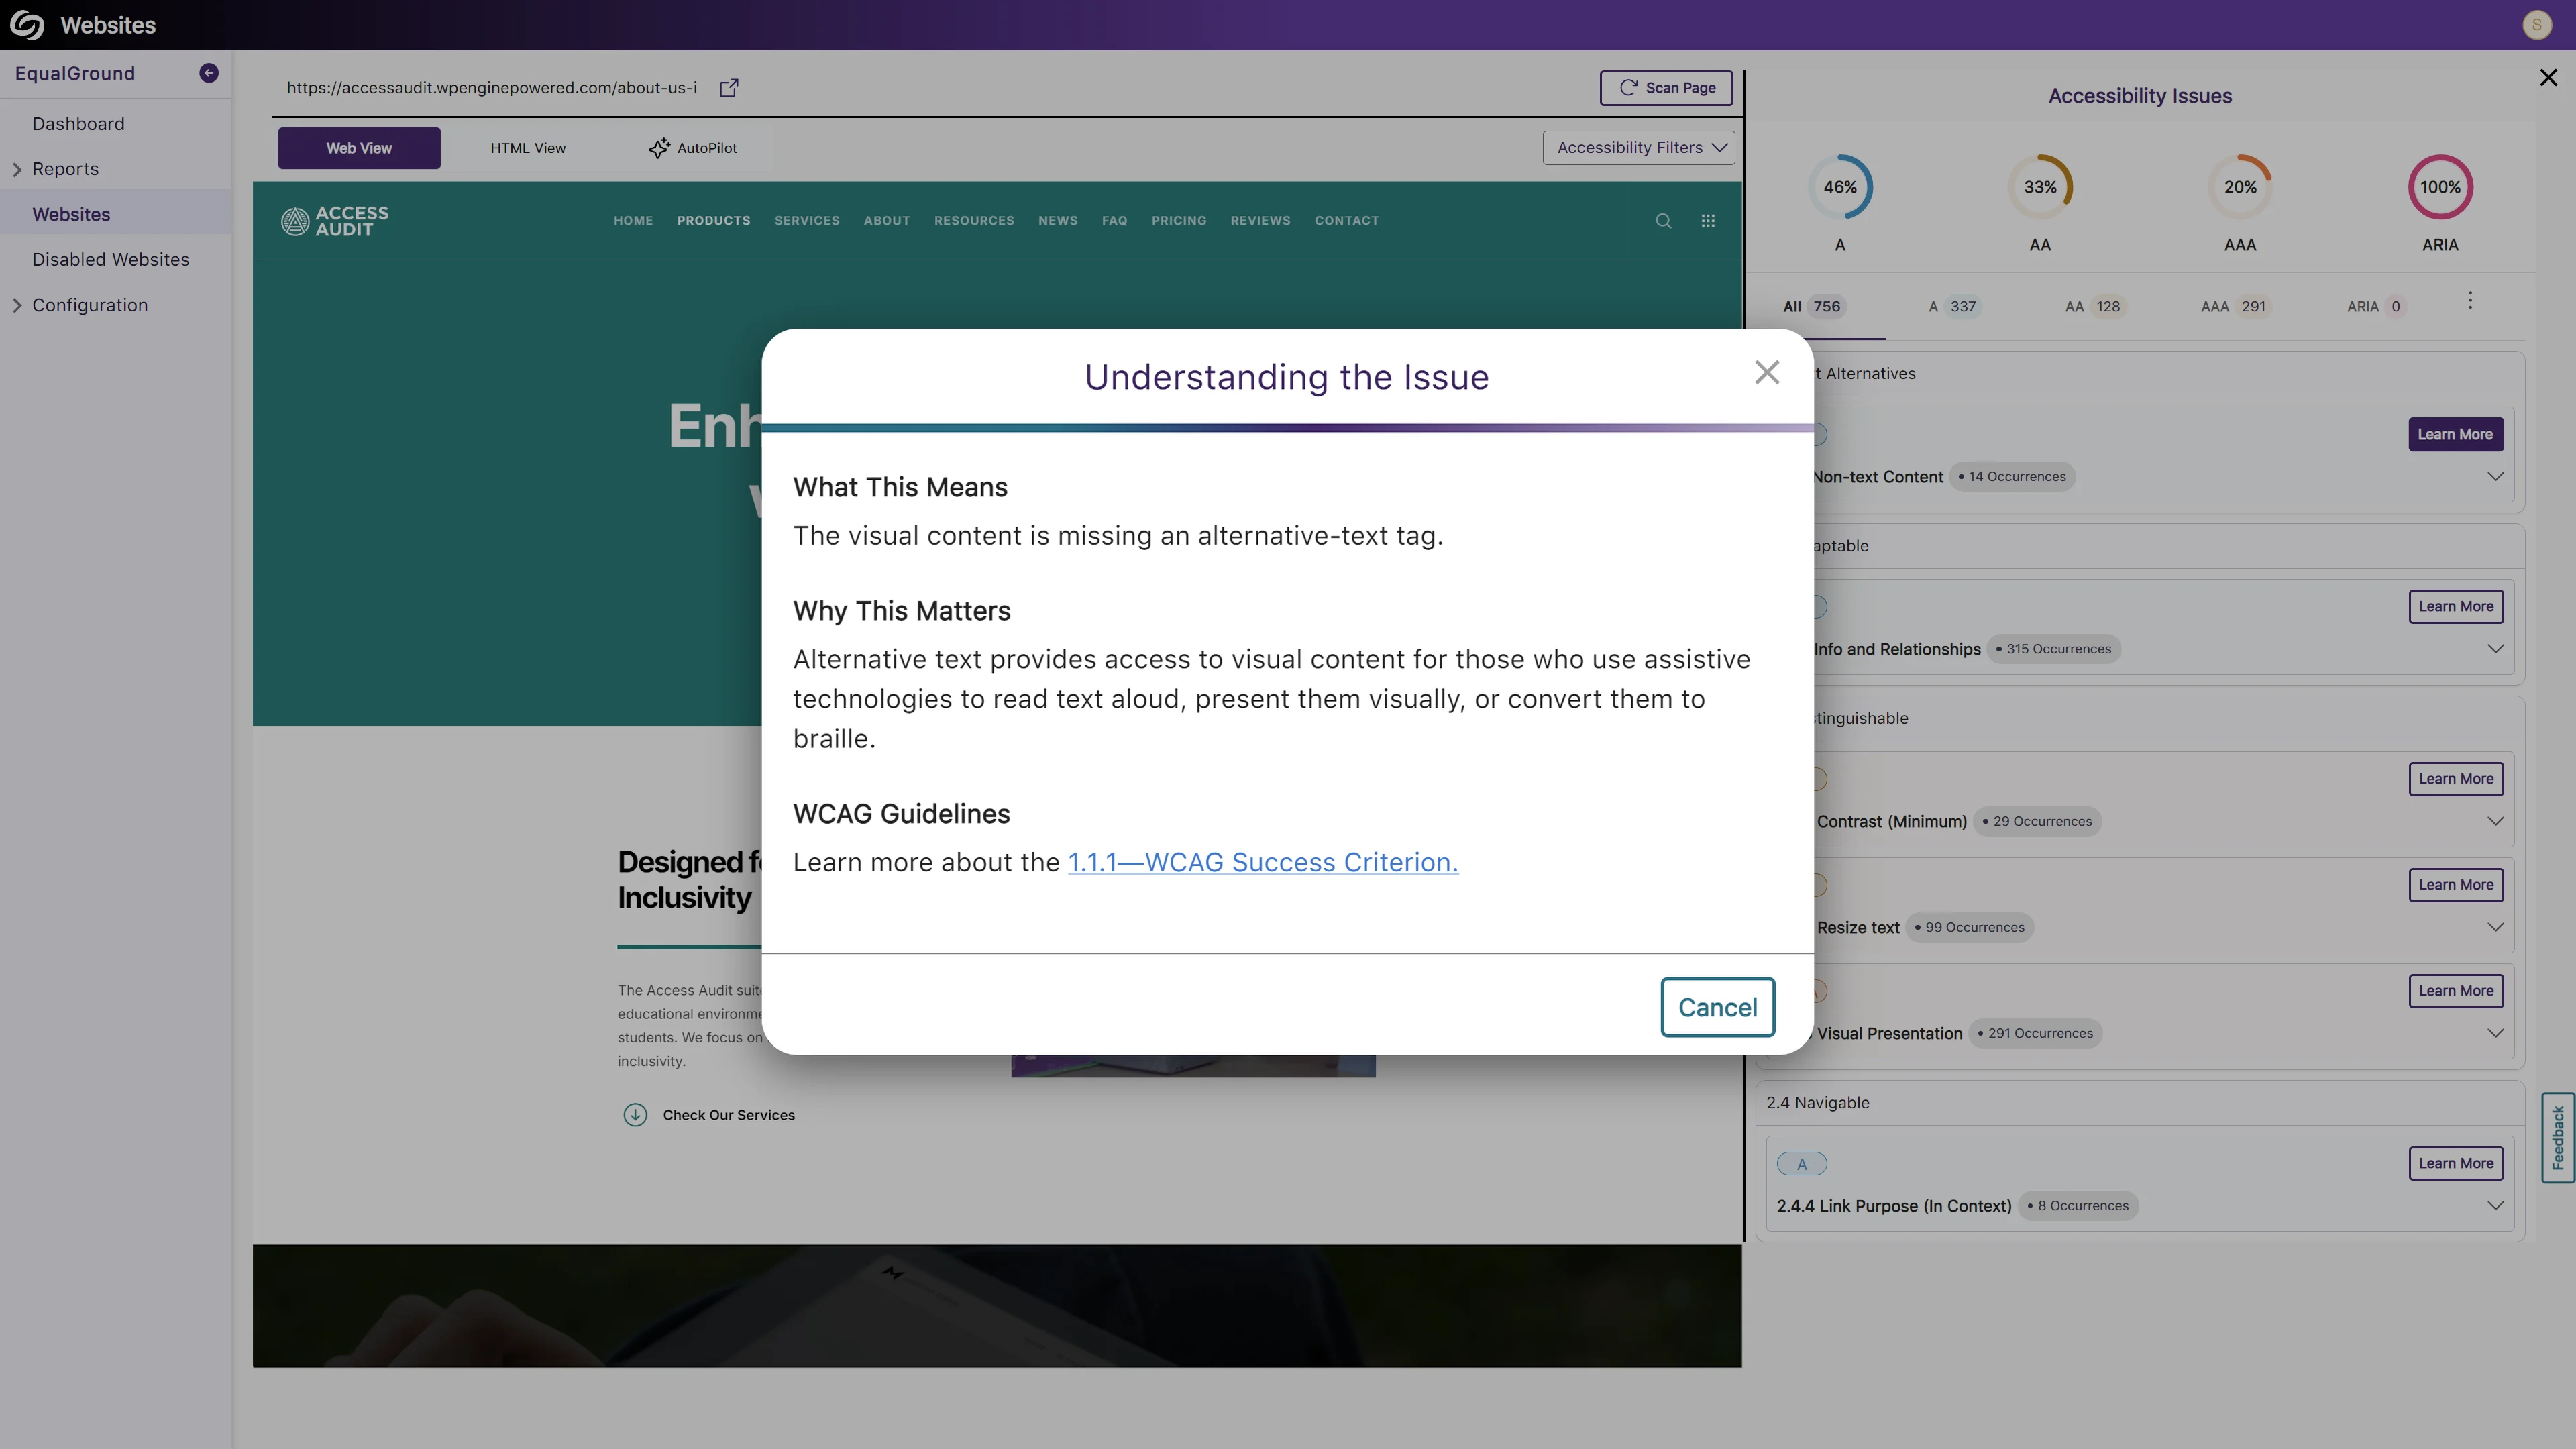This screenshot has width=2576, height=1449.
Task: Expand the Reports tree item
Action: coord(17,170)
